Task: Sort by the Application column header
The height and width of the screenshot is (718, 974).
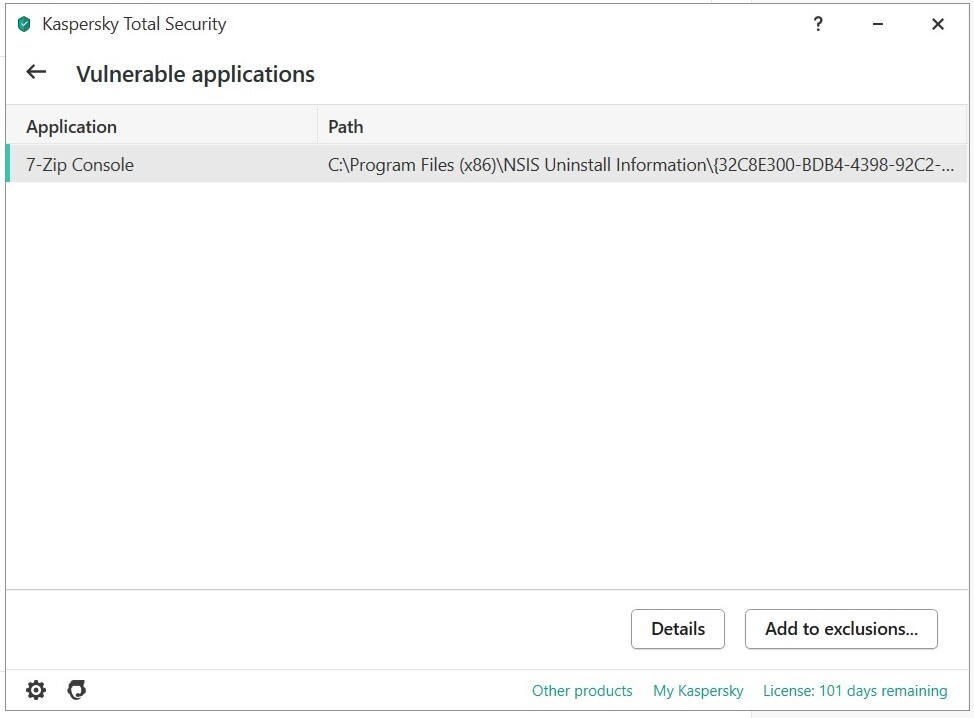Action: pos(71,127)
